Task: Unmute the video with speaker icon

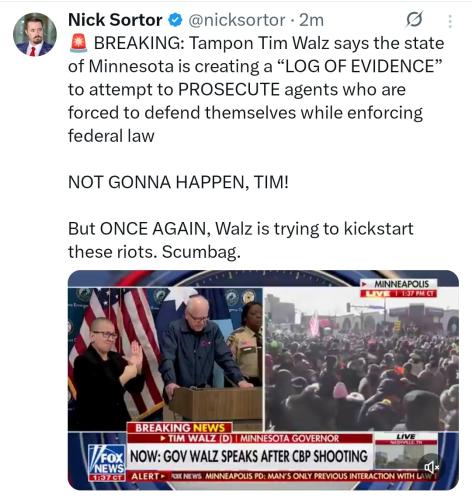Action: [x=431, y=467]
